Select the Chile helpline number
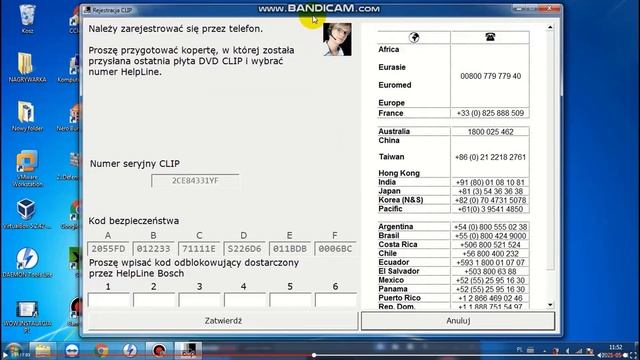Image resolution: width=640 pixels, height=360 pixels. point(490,253)
